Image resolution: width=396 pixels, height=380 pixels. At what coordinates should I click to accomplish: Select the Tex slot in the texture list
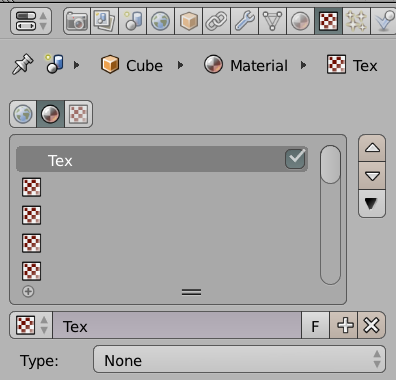click(x=162, y=159)
